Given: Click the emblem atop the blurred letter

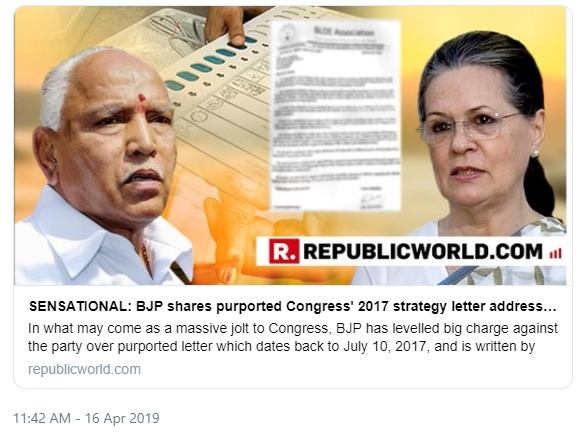Looking at the screenshot, I should (x=288, y=33).
